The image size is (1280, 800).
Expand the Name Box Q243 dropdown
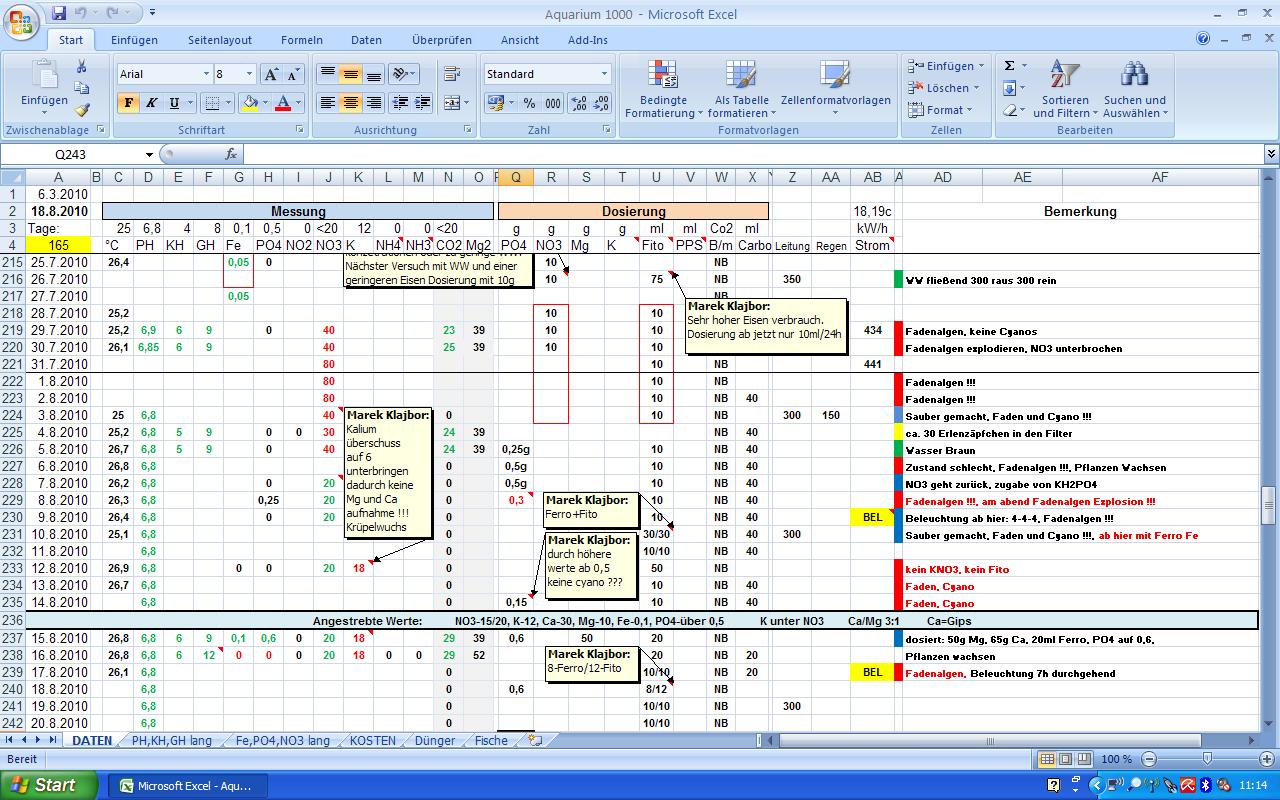[149, 154]
